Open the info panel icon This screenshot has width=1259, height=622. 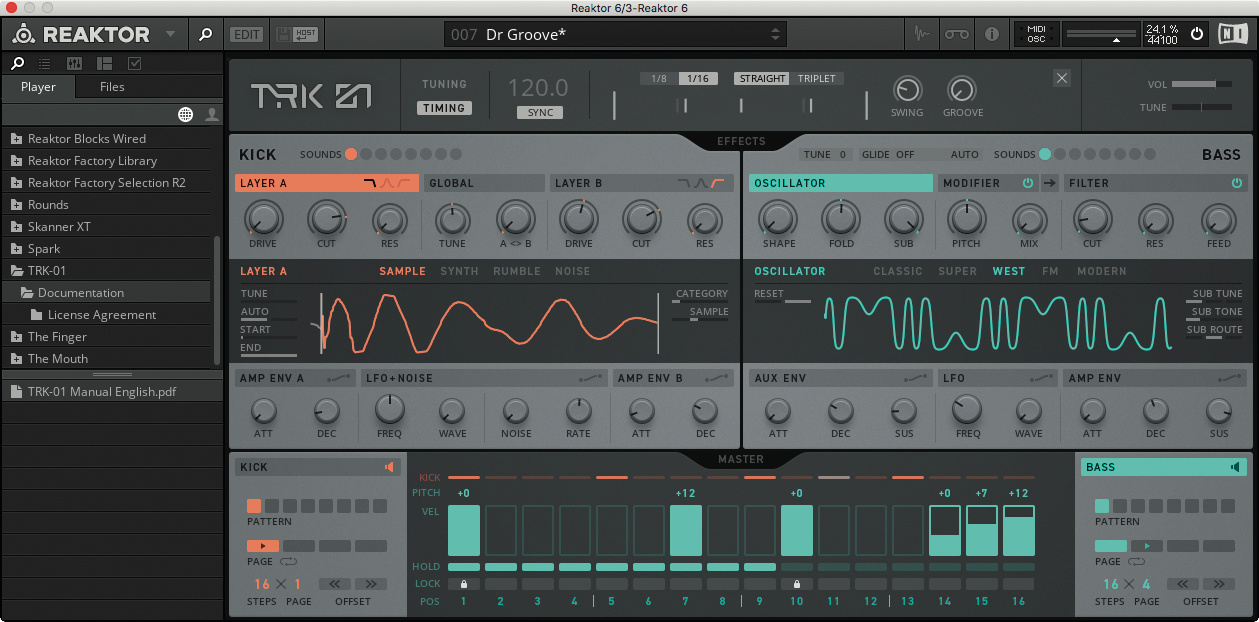pos(991,34)
